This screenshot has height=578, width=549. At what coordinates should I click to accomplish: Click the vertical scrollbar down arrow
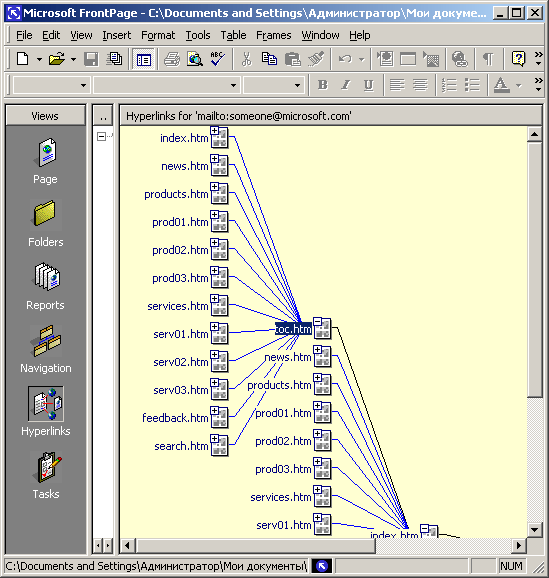pos(534,530)
